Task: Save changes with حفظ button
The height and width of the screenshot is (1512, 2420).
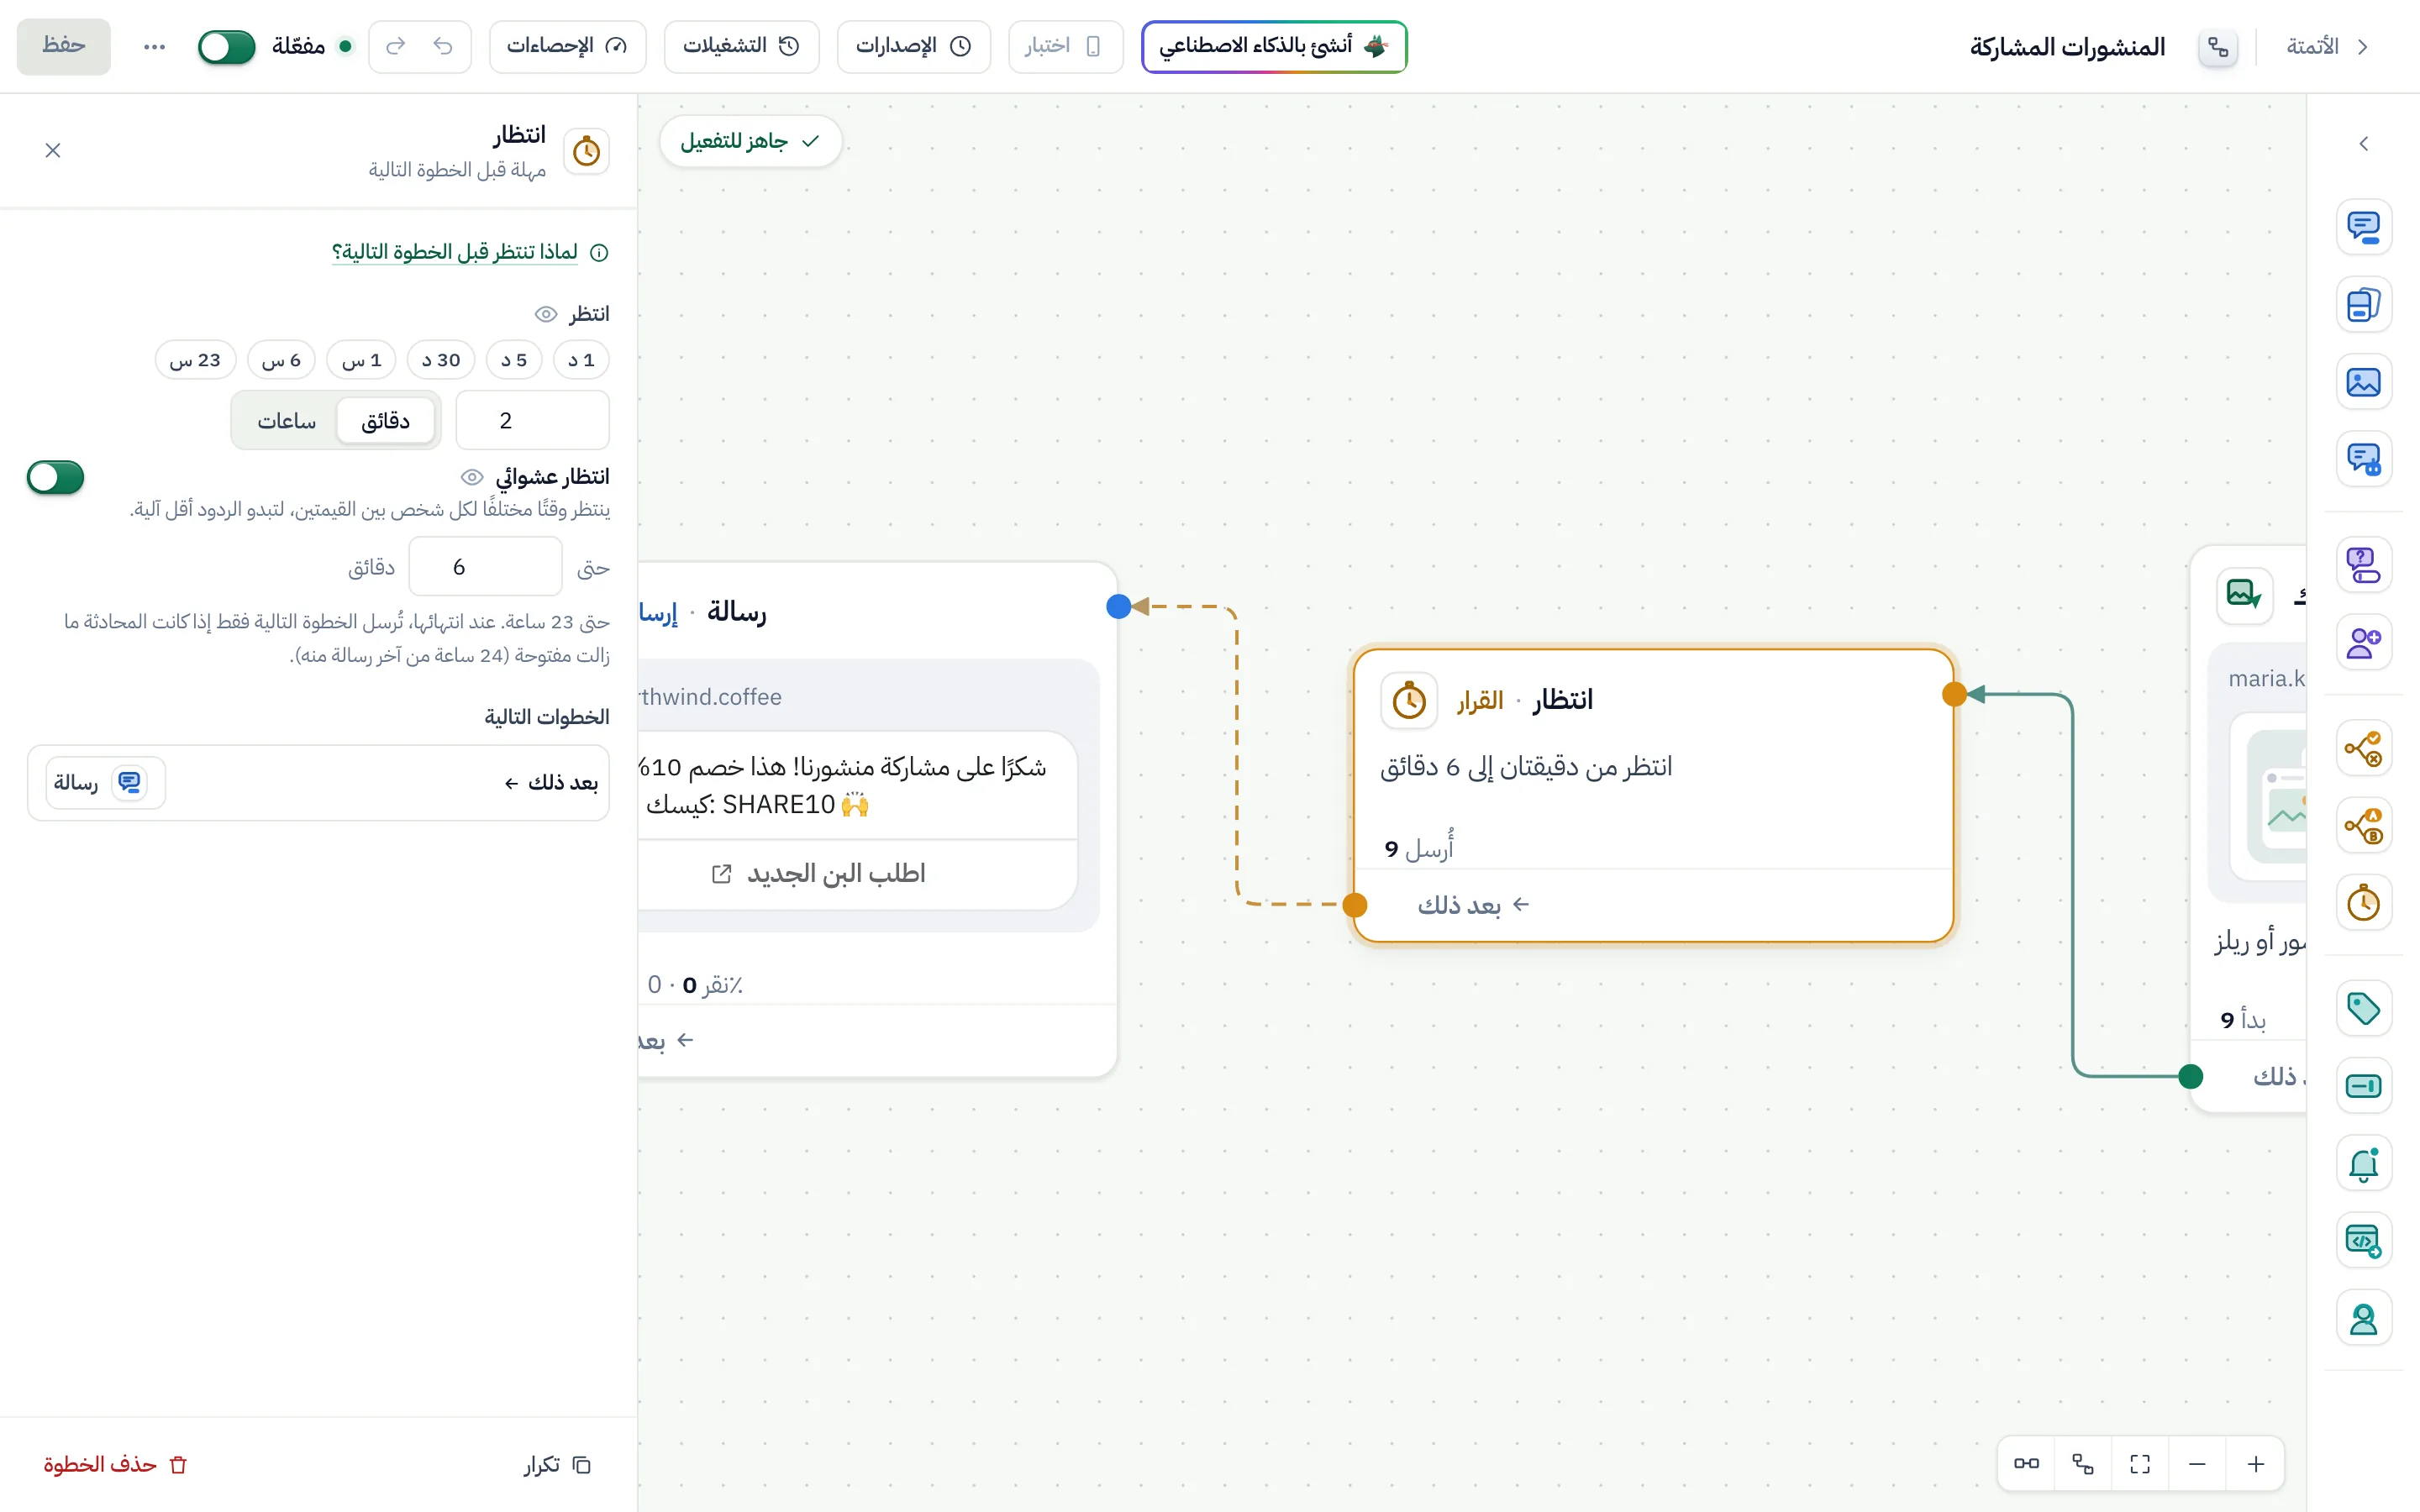Action: pos(64,46)
